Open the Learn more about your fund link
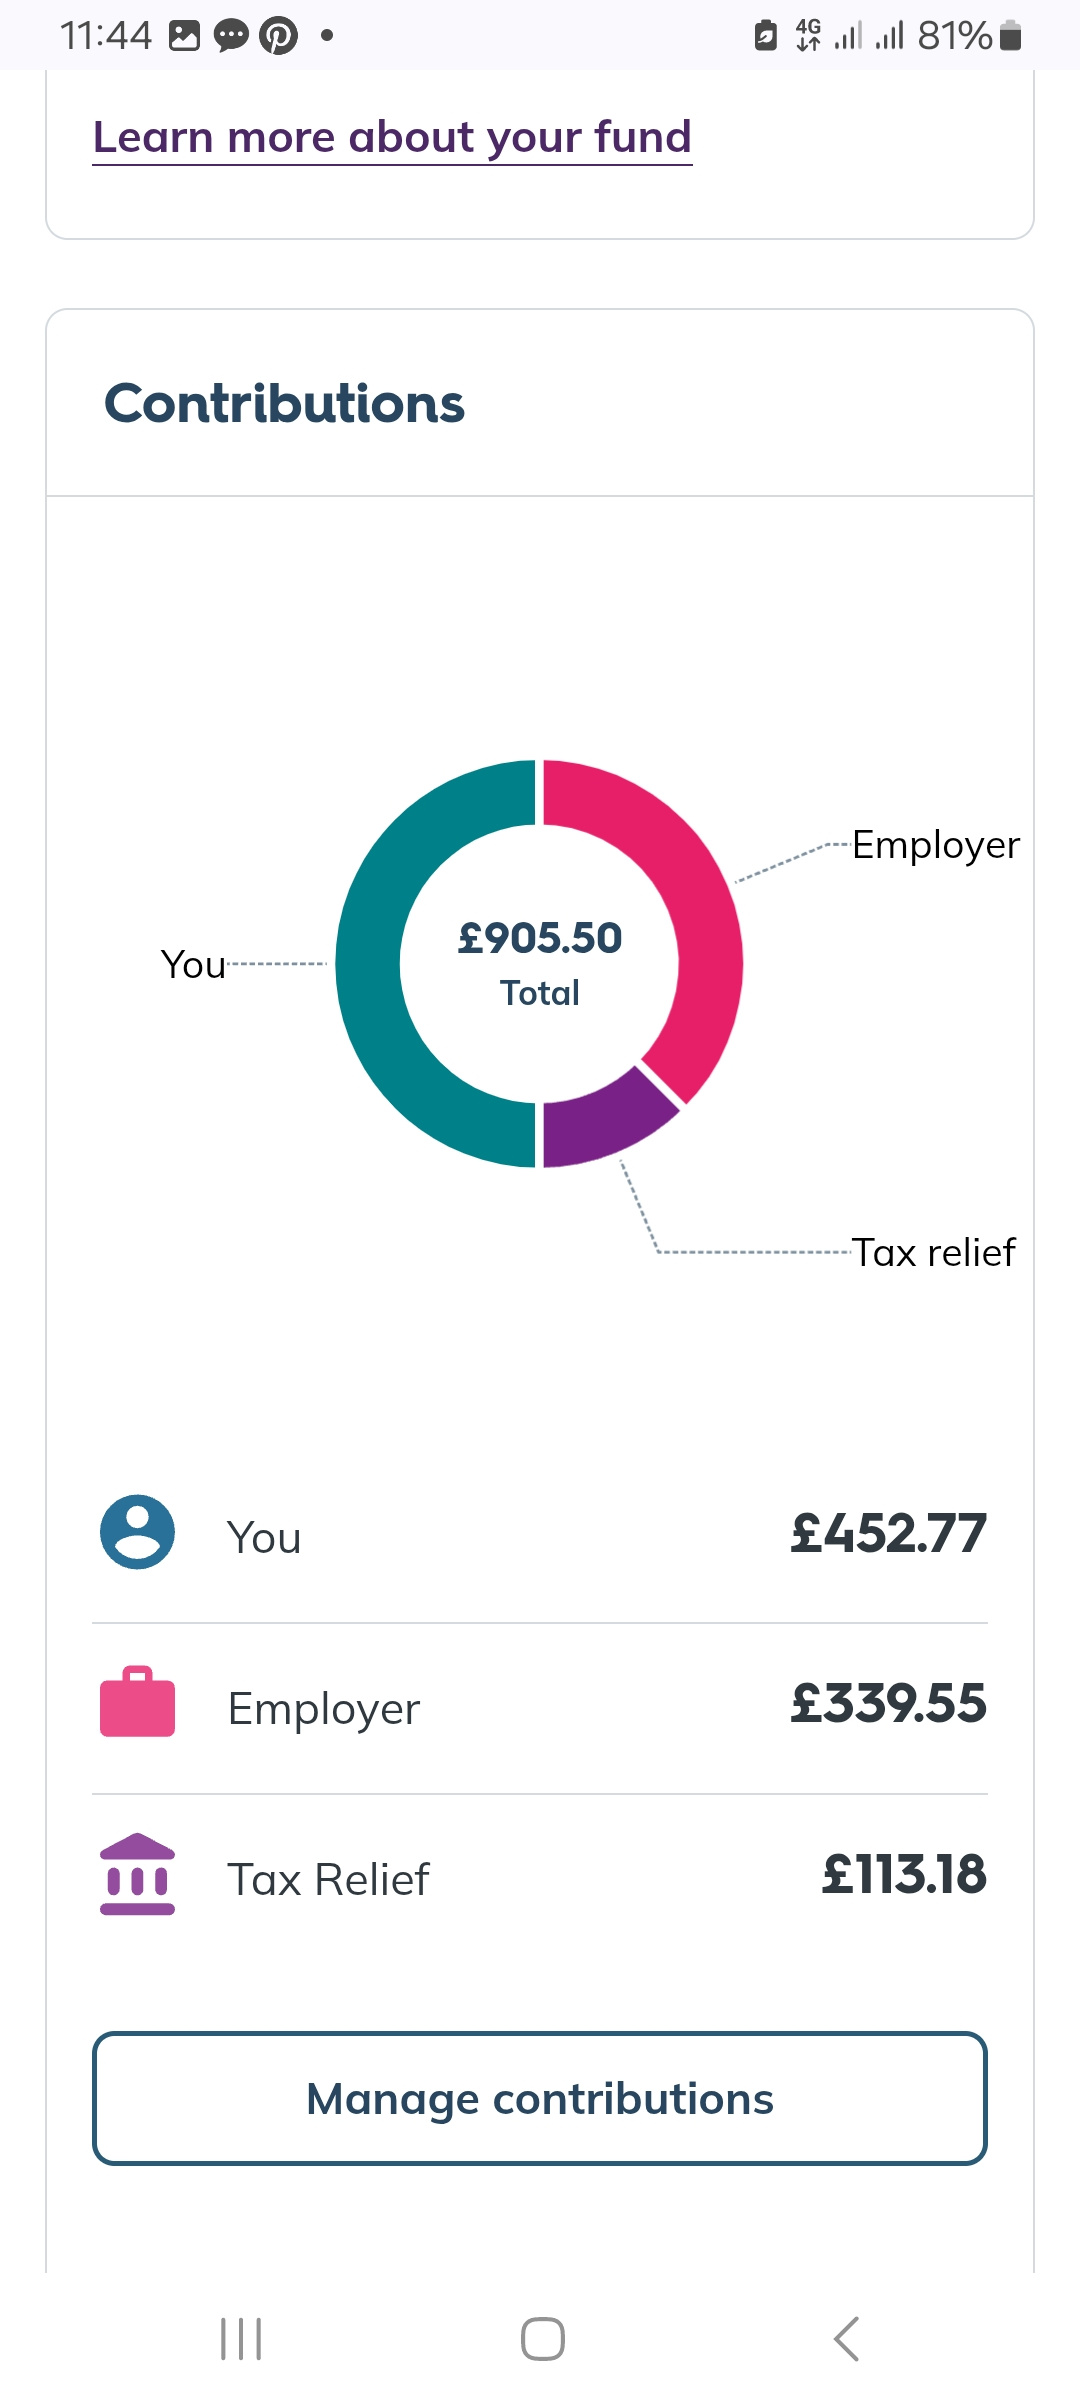1080x2408 pixels. pos(392,137)
